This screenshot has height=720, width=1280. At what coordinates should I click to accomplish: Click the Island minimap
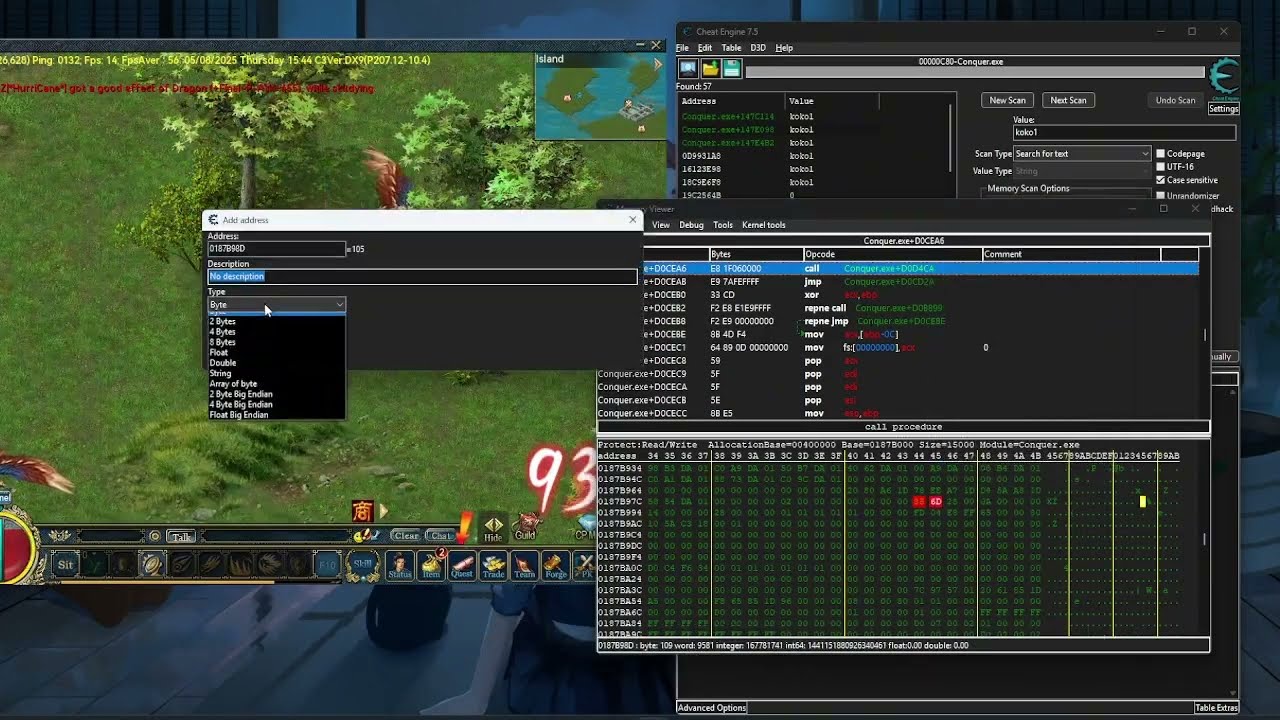pyautogui.click(x=599, y=96)
